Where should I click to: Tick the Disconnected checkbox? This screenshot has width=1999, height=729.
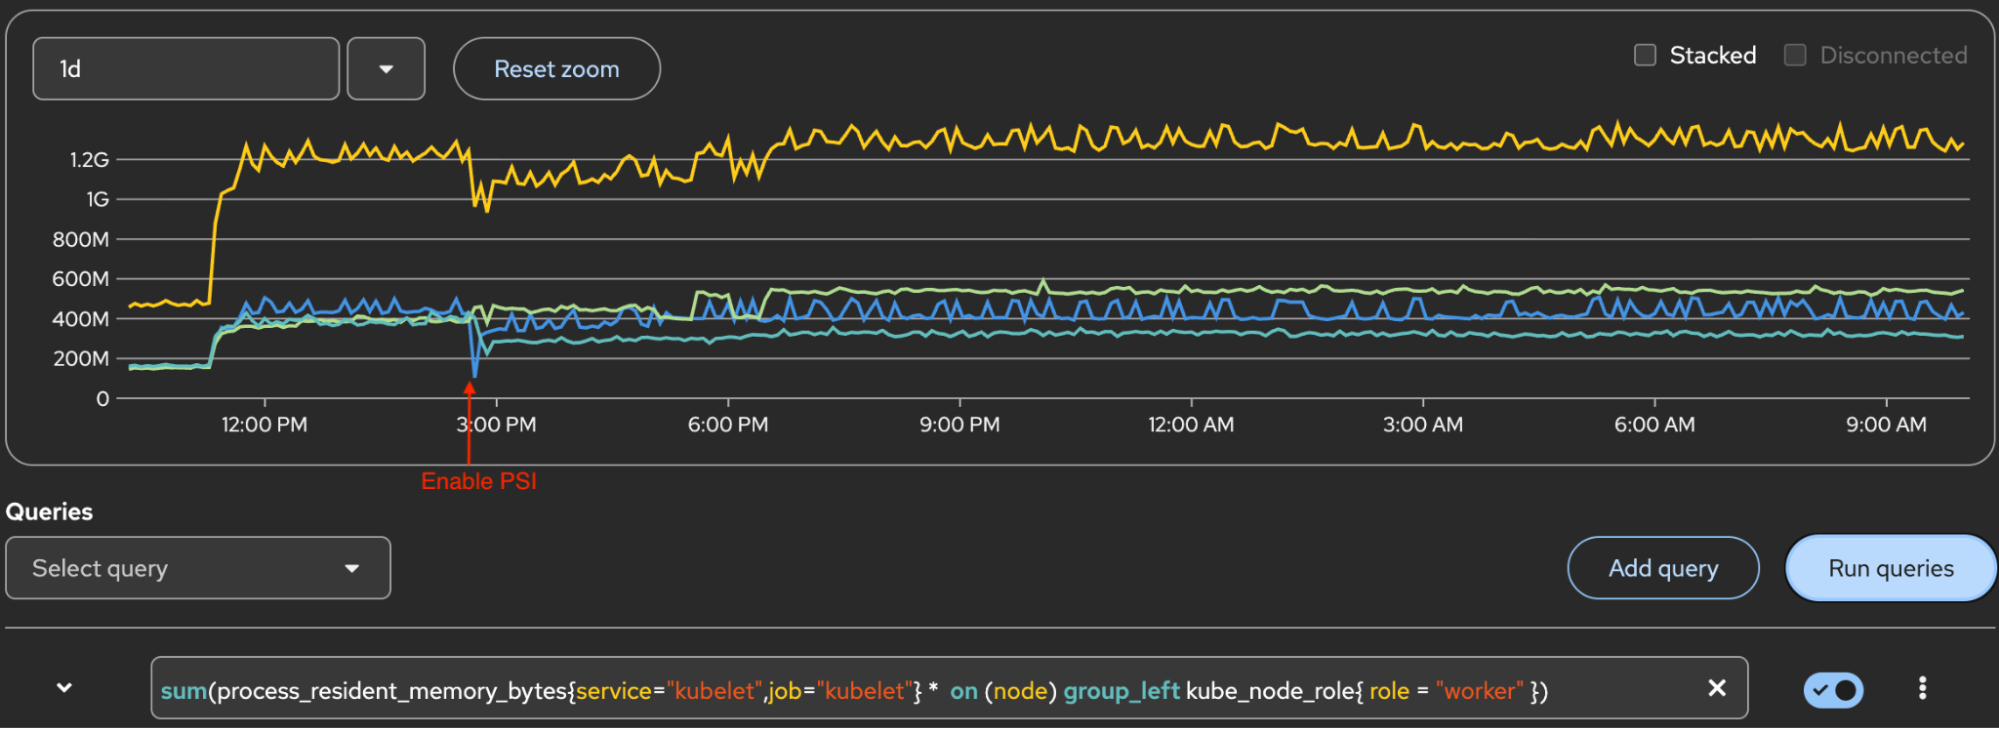point(1795,55)
